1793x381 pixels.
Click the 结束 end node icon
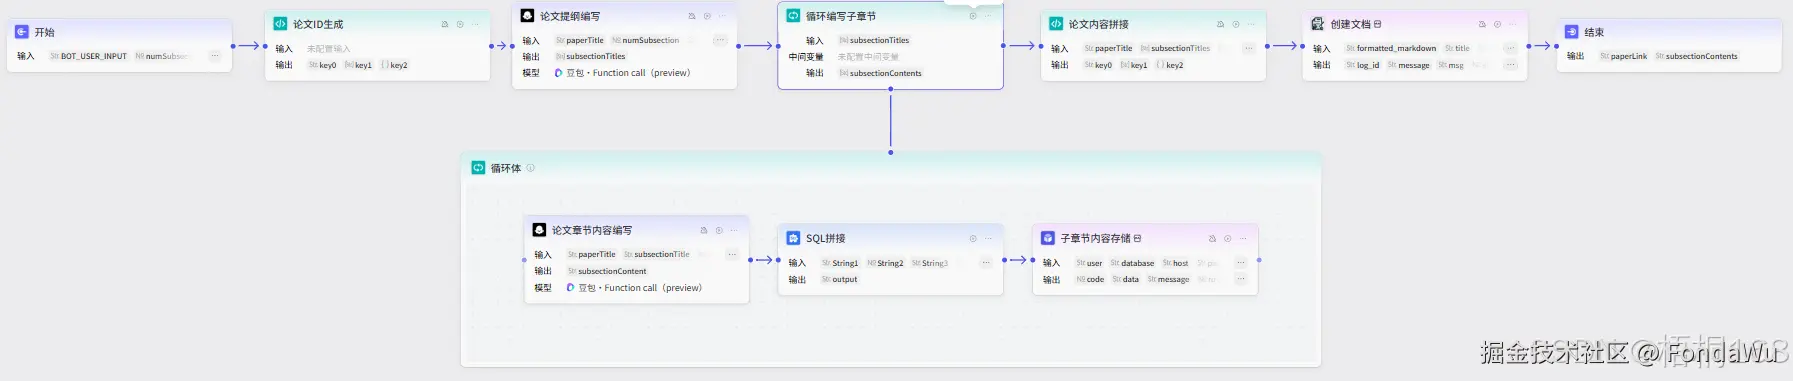(1571, 32)
